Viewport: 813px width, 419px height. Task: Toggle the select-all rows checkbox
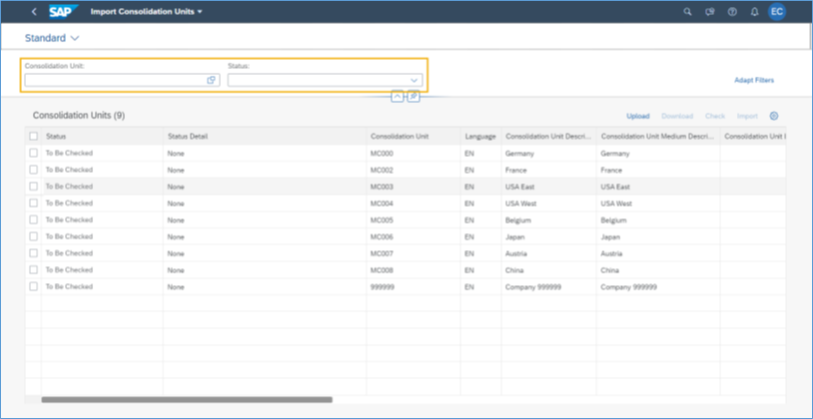34,136
